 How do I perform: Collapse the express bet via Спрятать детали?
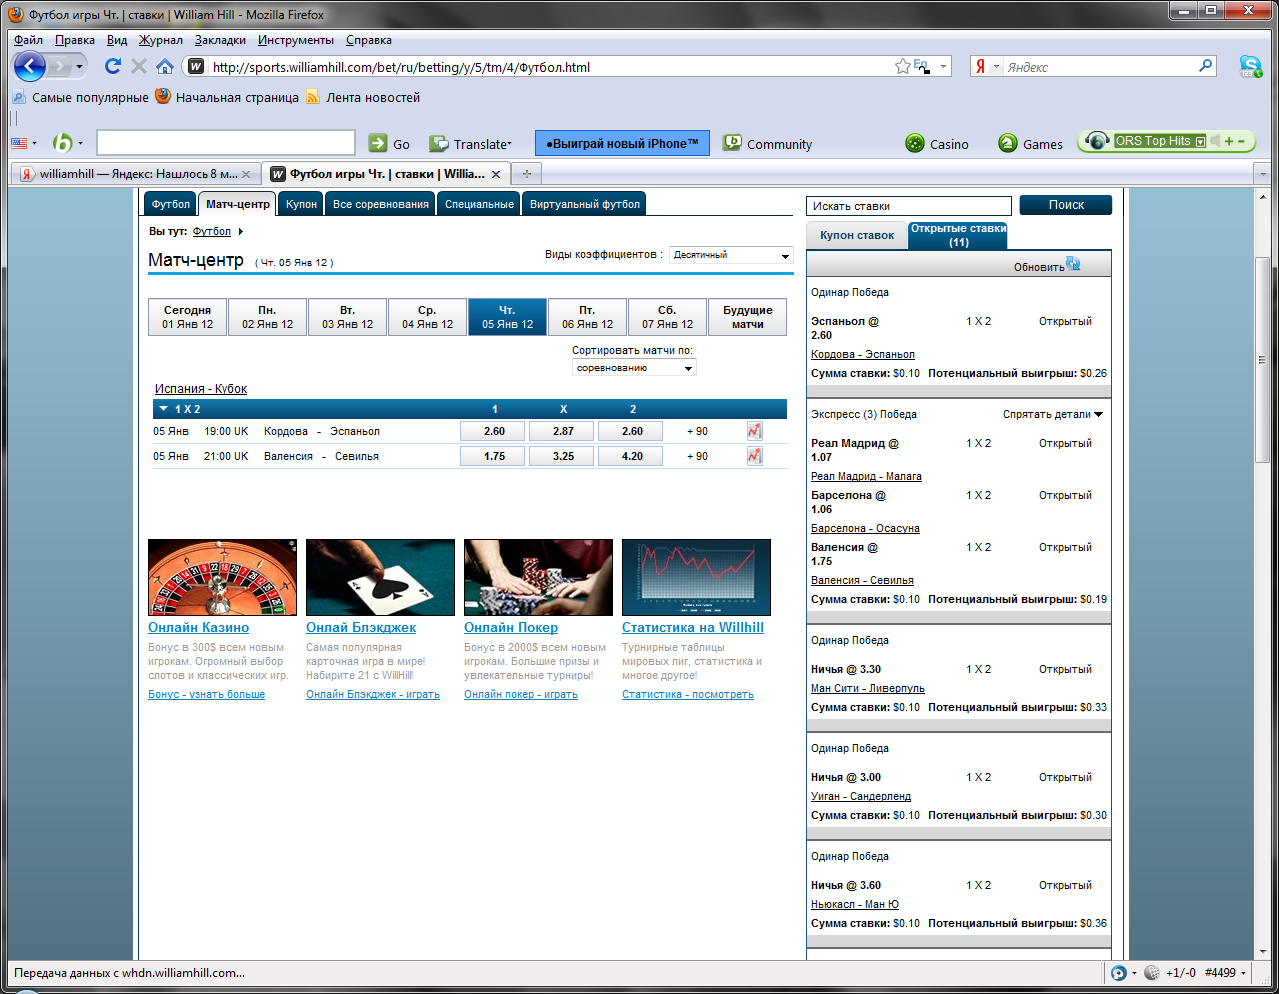pyautogui.click(x=1052, y=414)
